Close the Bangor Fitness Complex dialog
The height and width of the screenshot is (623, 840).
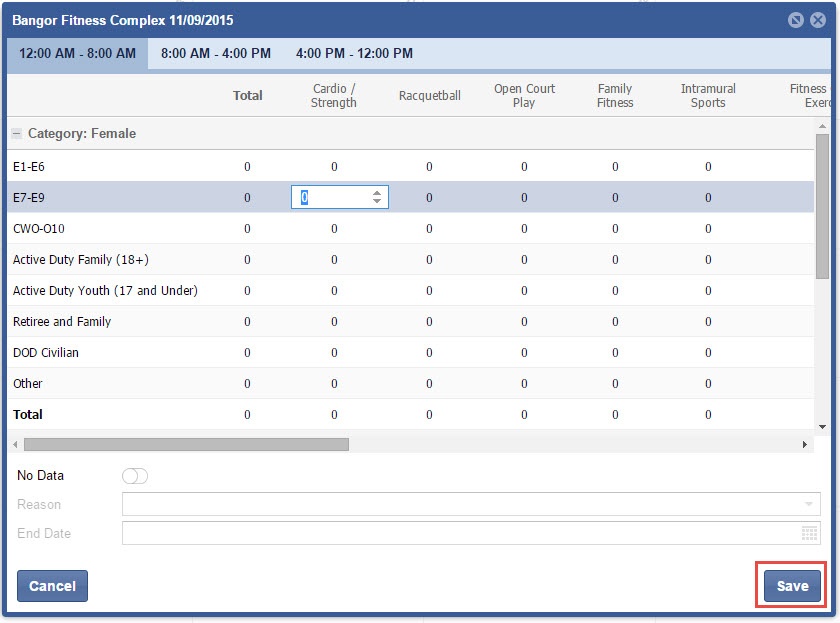tap(817, 20)
